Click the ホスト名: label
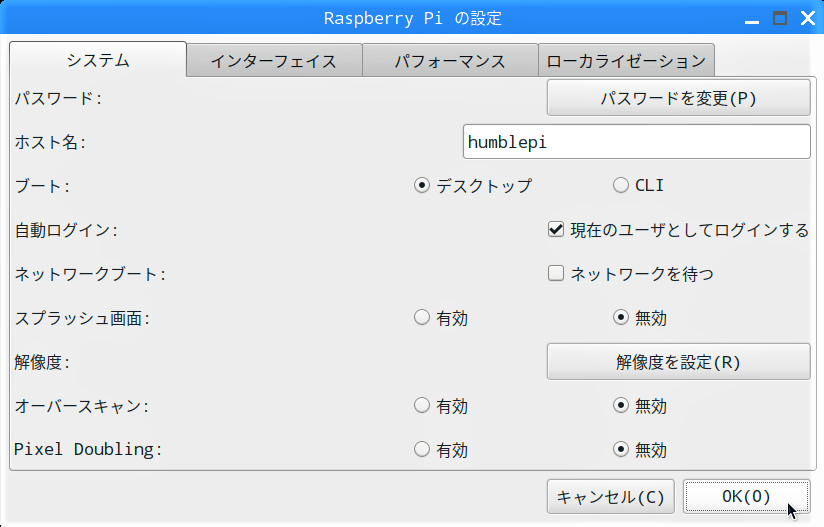 click(x=50, y=142)
